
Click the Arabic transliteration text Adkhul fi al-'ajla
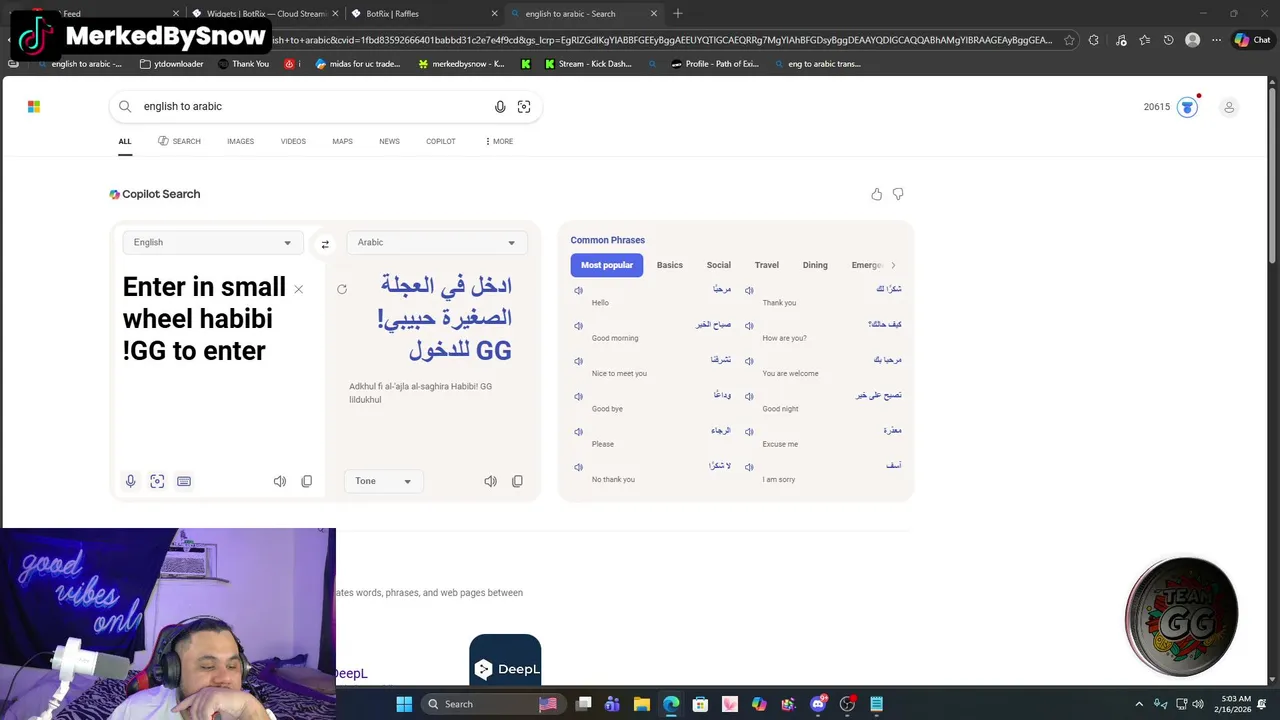pos(420,393)
